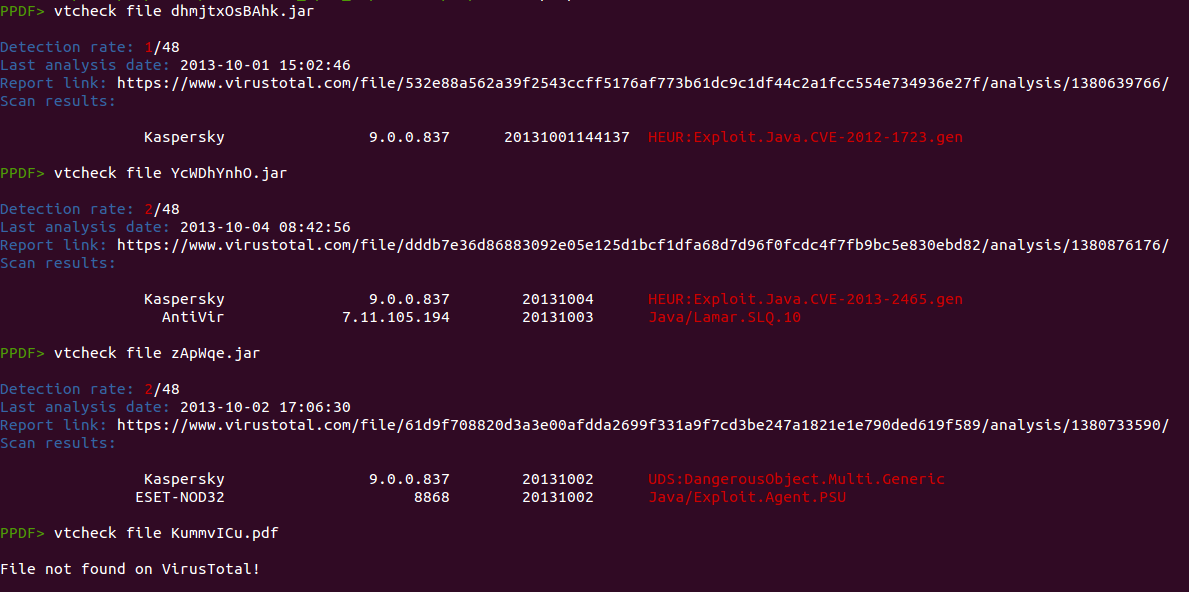
Task: Click the 1/48 detection rate value
Action: 162,47
